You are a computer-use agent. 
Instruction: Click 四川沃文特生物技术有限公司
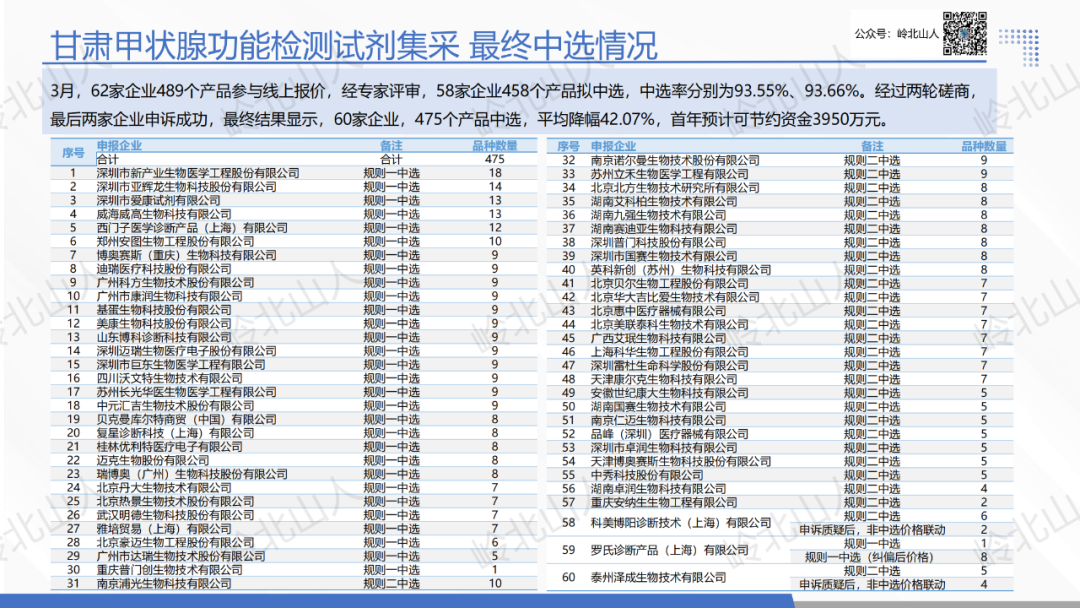(x=169, y=378)
